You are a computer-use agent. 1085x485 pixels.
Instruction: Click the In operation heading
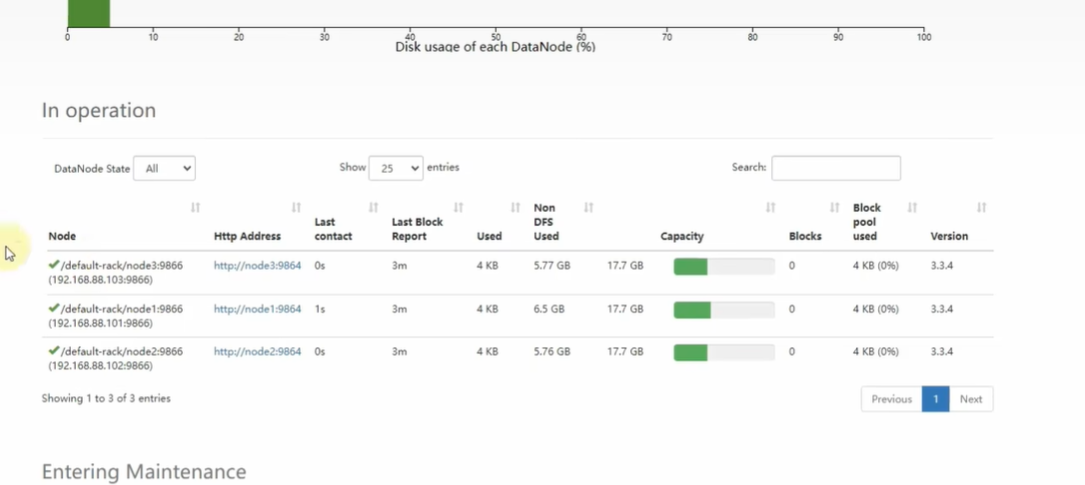click(99, 111)
